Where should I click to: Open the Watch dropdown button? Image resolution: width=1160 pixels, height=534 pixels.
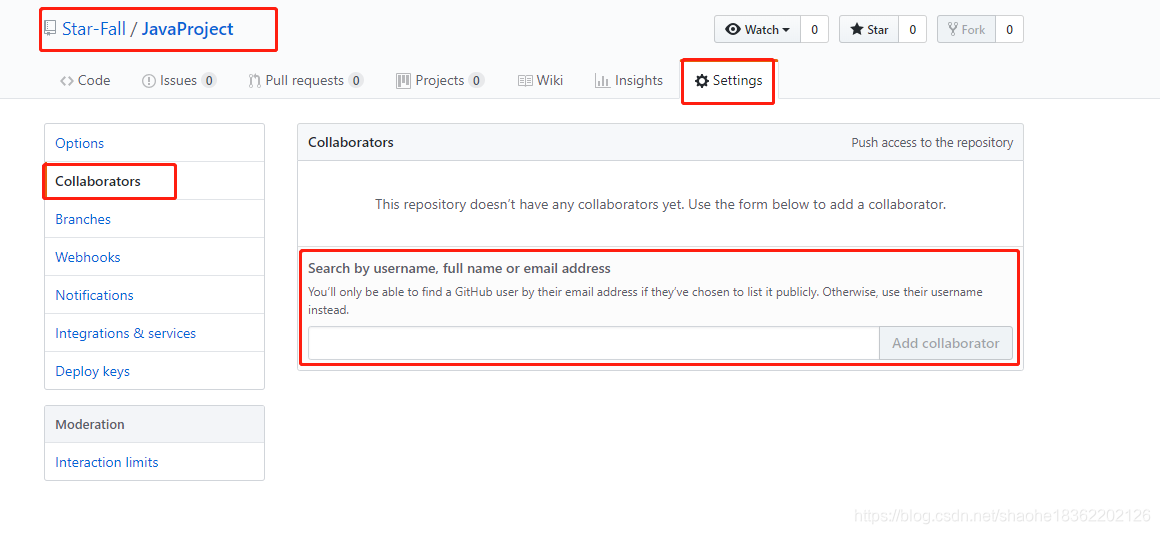click(x=758, y=30)
